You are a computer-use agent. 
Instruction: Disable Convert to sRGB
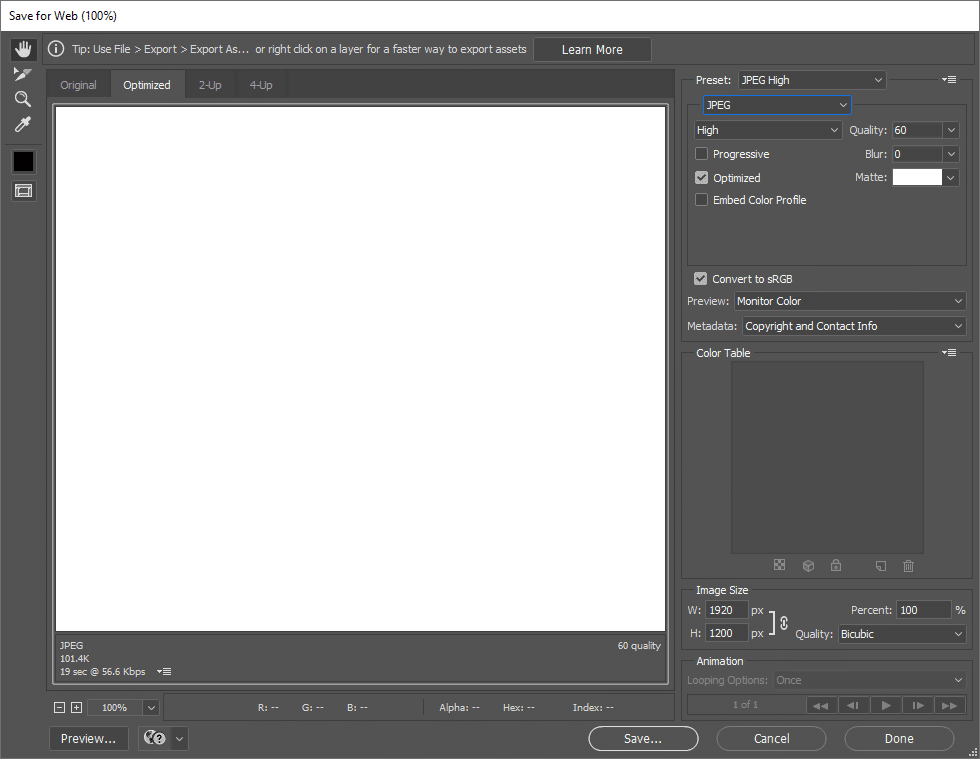point(701,278)
